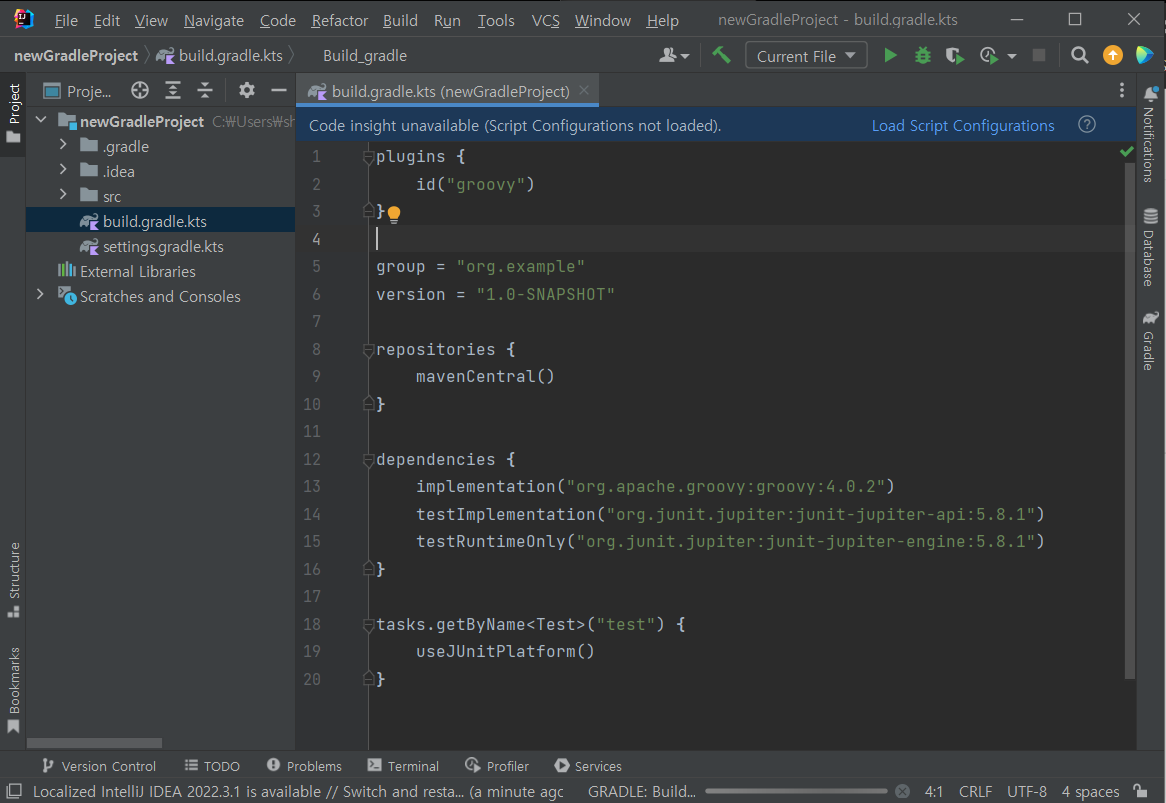This screenshot has width=1166, height=803.
Task: Toggle the Bookmarks tool window
Action: coord(13,690)
